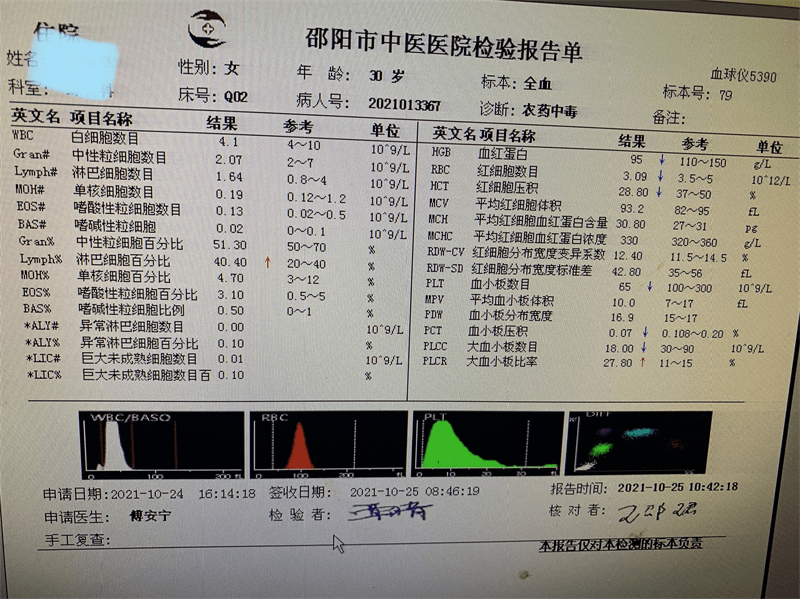800x599 pixels.
Task: Click the blue down arrow beside HGB result
Action: (661, 158)
